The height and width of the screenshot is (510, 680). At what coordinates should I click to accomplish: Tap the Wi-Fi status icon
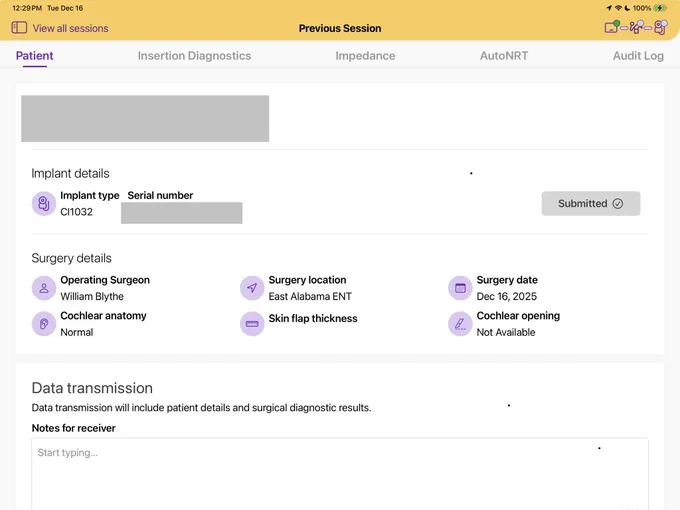618,8
